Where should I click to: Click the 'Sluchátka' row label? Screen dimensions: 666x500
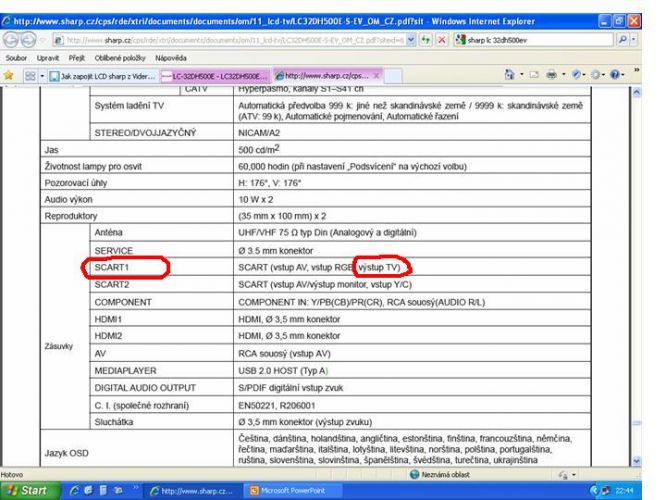[113, 422]
